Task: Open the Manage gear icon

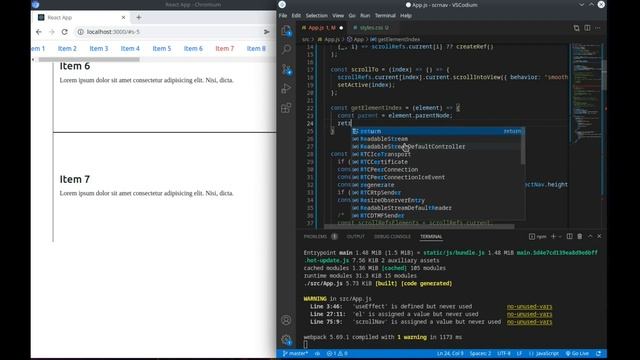Action: 287,339
